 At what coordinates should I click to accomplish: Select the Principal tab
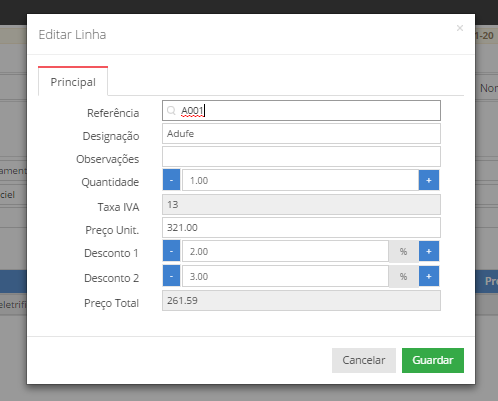coord(73,82)
